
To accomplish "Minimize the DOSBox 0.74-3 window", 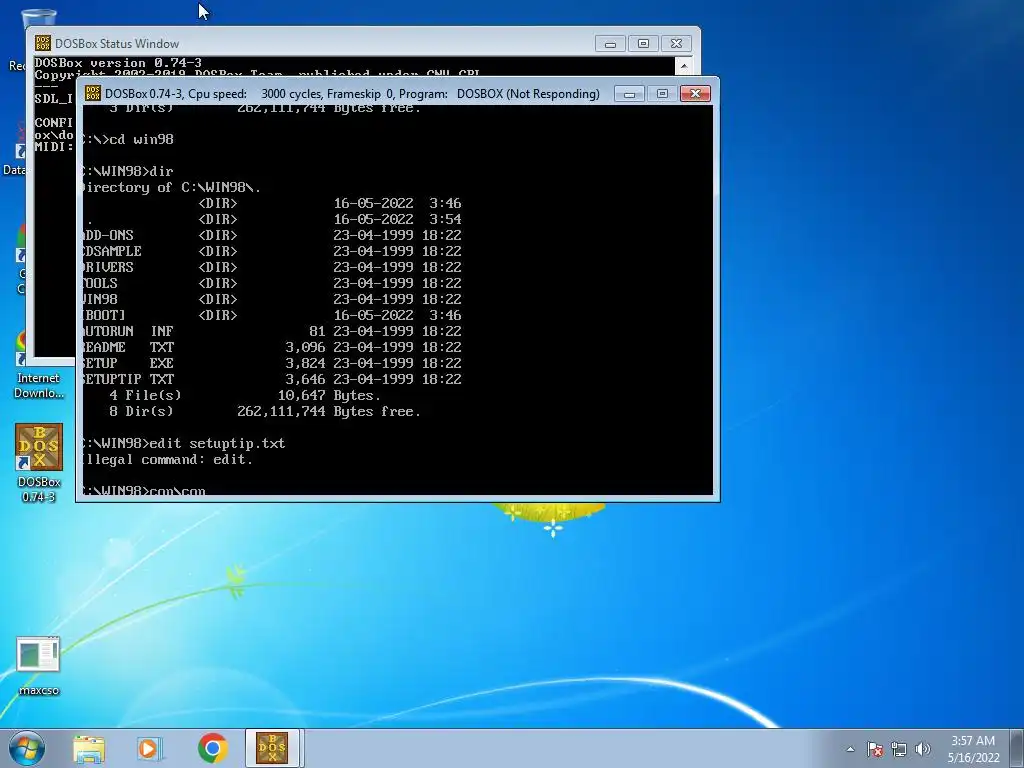I will point(629,94).
